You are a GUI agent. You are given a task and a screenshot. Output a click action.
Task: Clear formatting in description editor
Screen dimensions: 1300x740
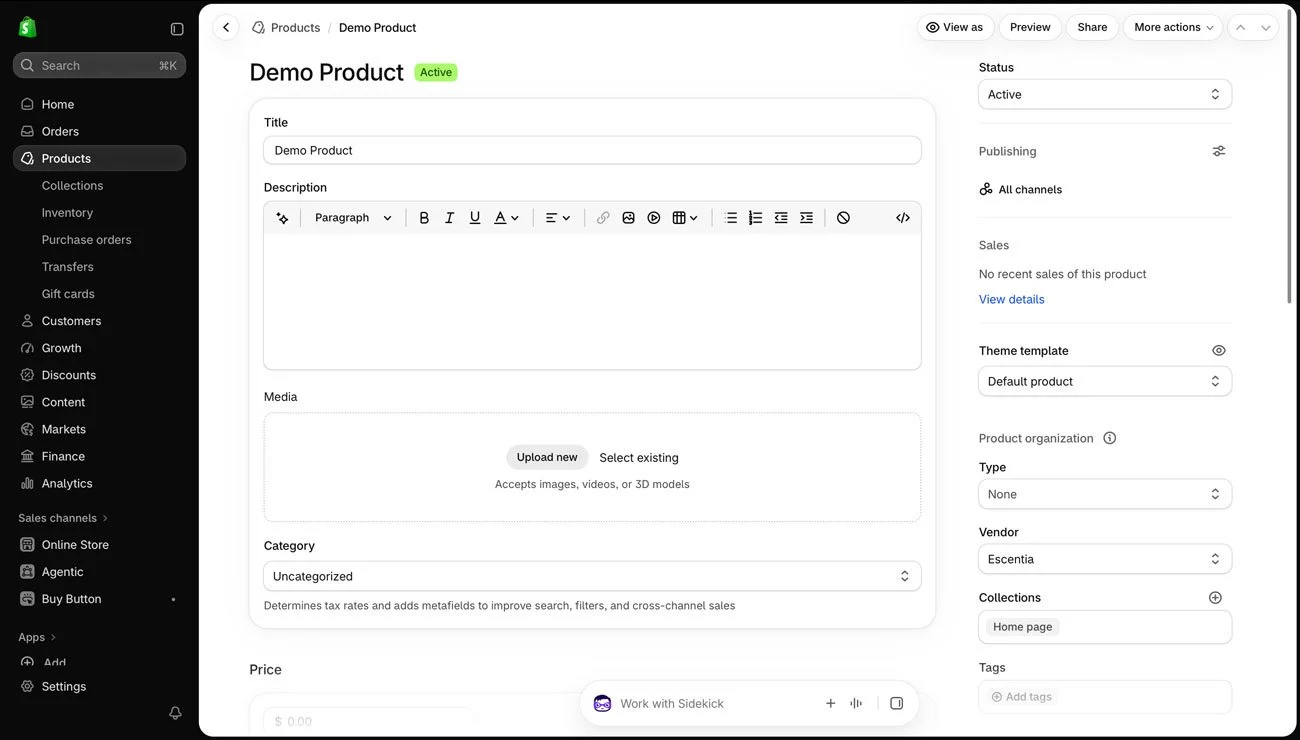pyautogui.click(x=843, y=218)
